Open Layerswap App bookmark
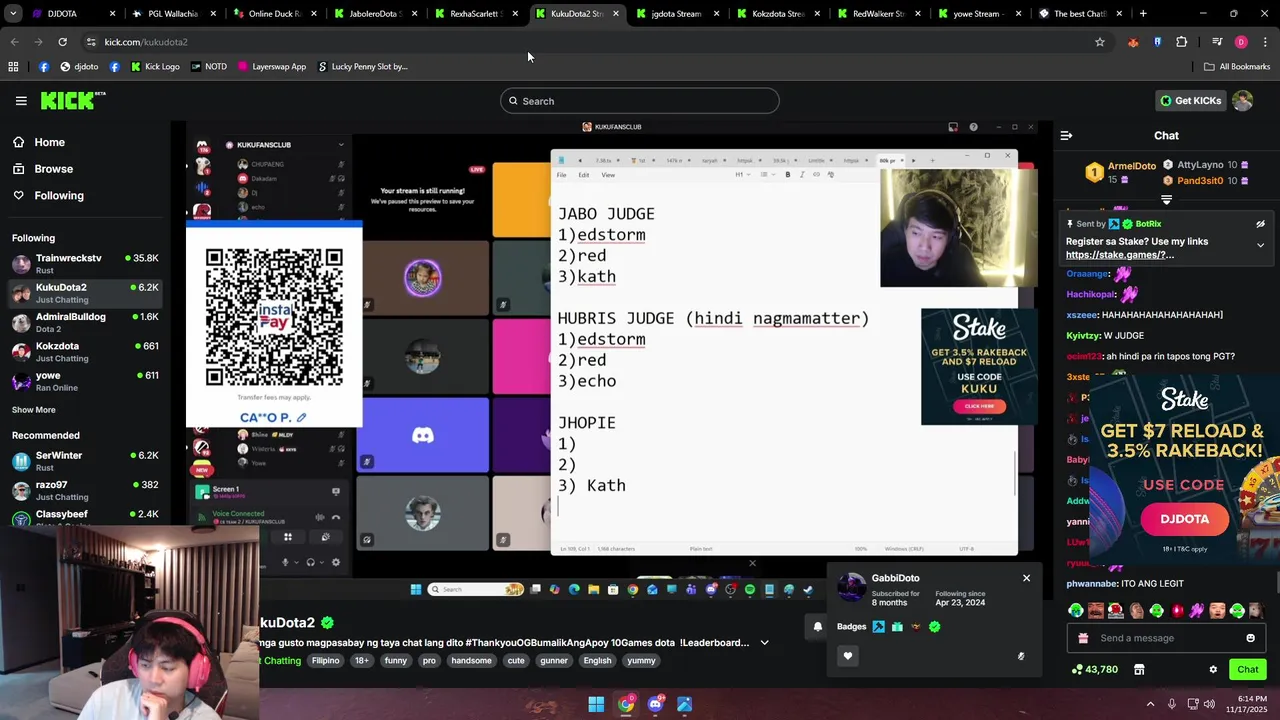The image size is (1280, 720). click(271, 67)
